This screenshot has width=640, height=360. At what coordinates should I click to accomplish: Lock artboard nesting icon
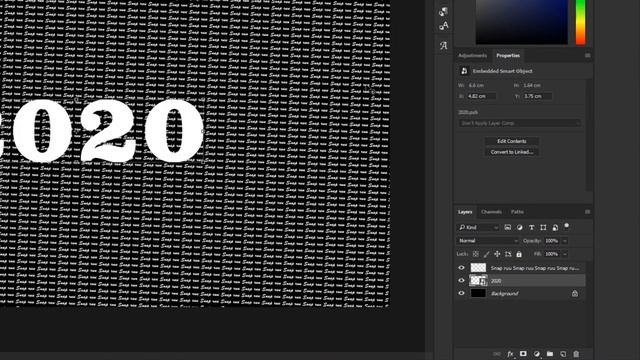pos(508,254)
